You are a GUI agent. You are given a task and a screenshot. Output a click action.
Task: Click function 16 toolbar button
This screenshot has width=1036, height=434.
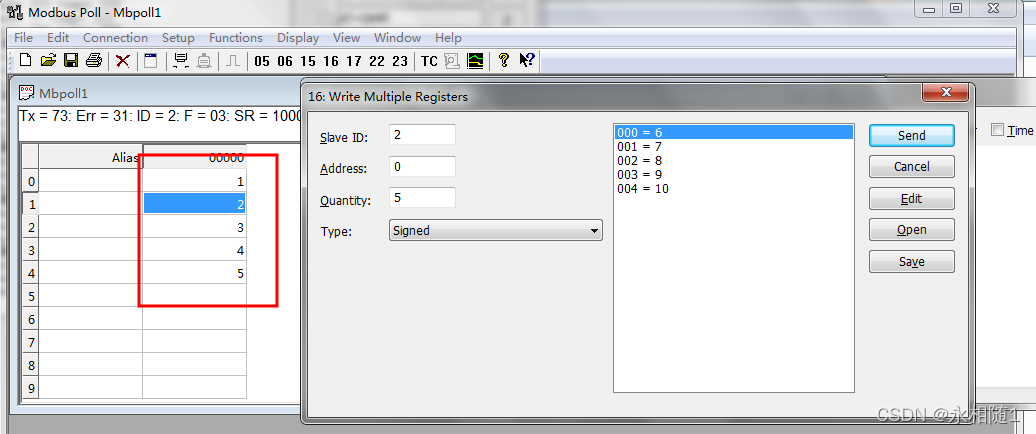pos(331,61)
